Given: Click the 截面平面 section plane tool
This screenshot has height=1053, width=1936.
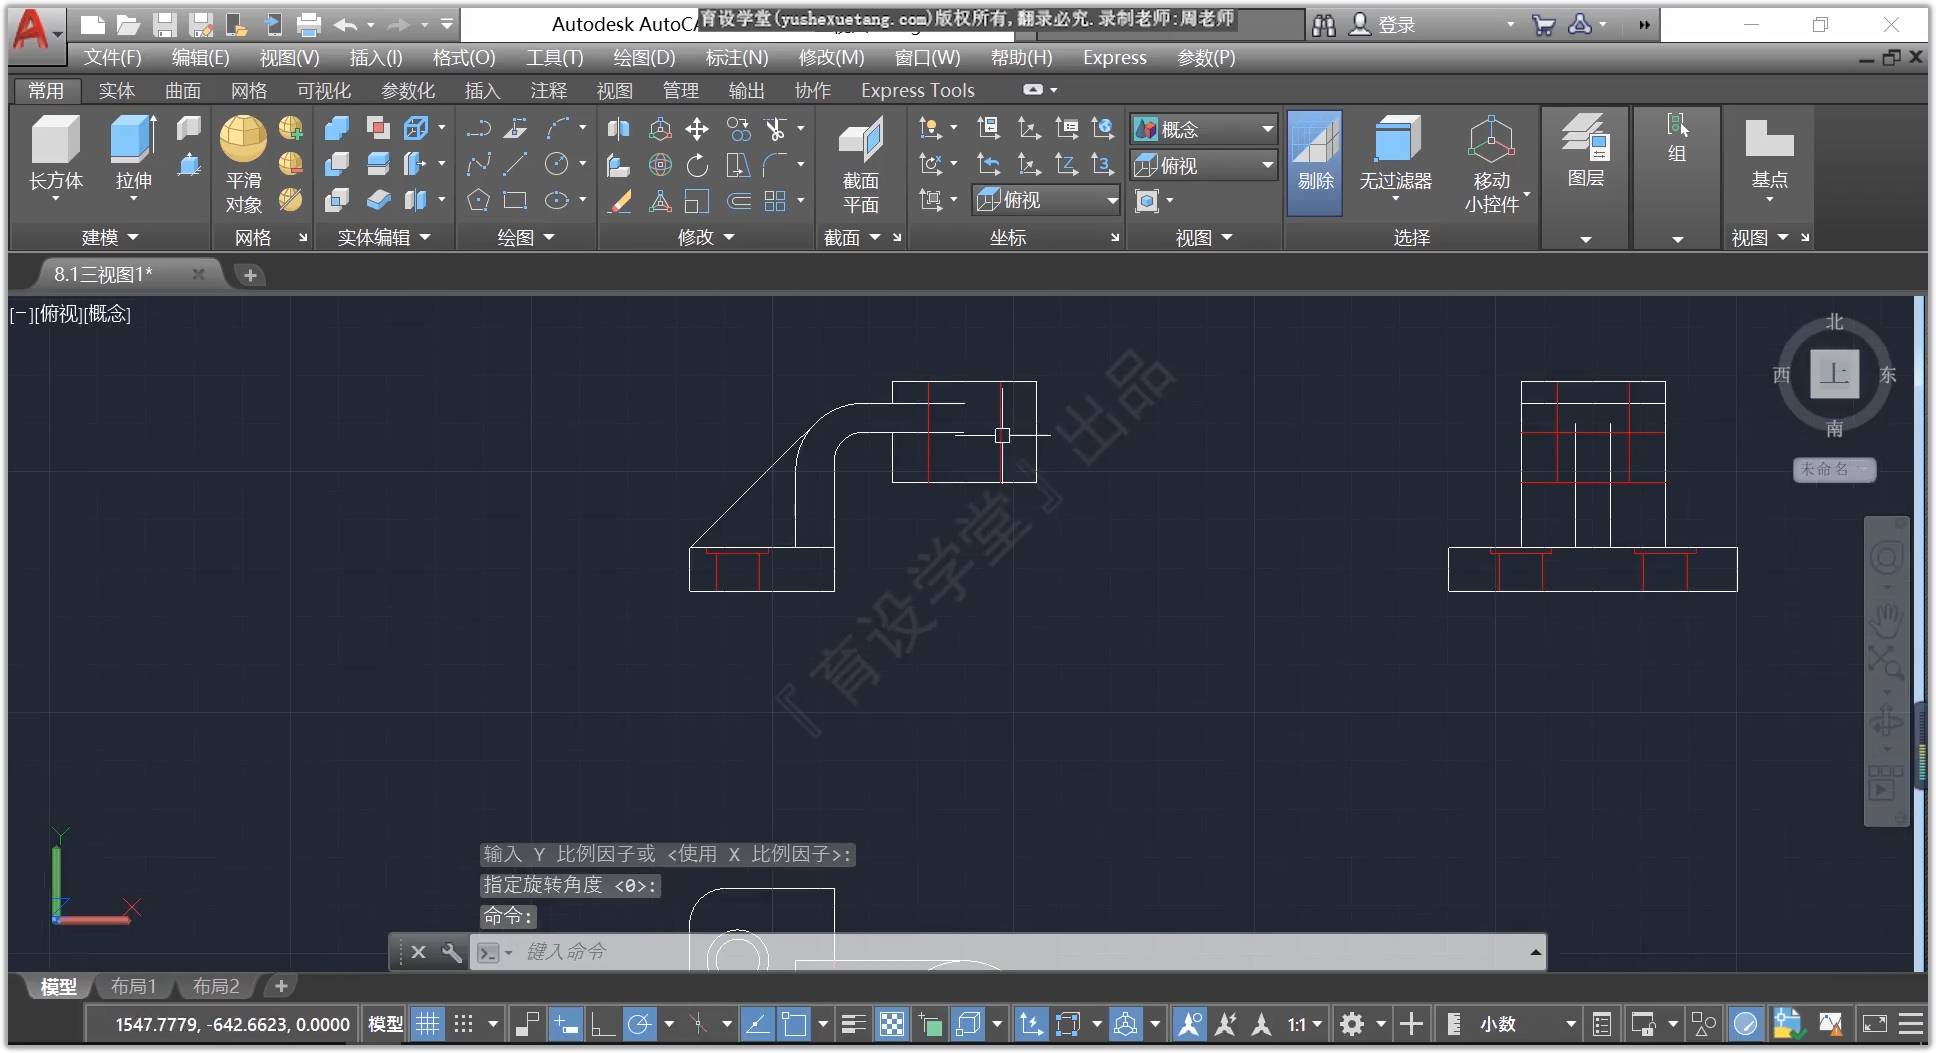Looking at the screenshot, I should point(860,164).
